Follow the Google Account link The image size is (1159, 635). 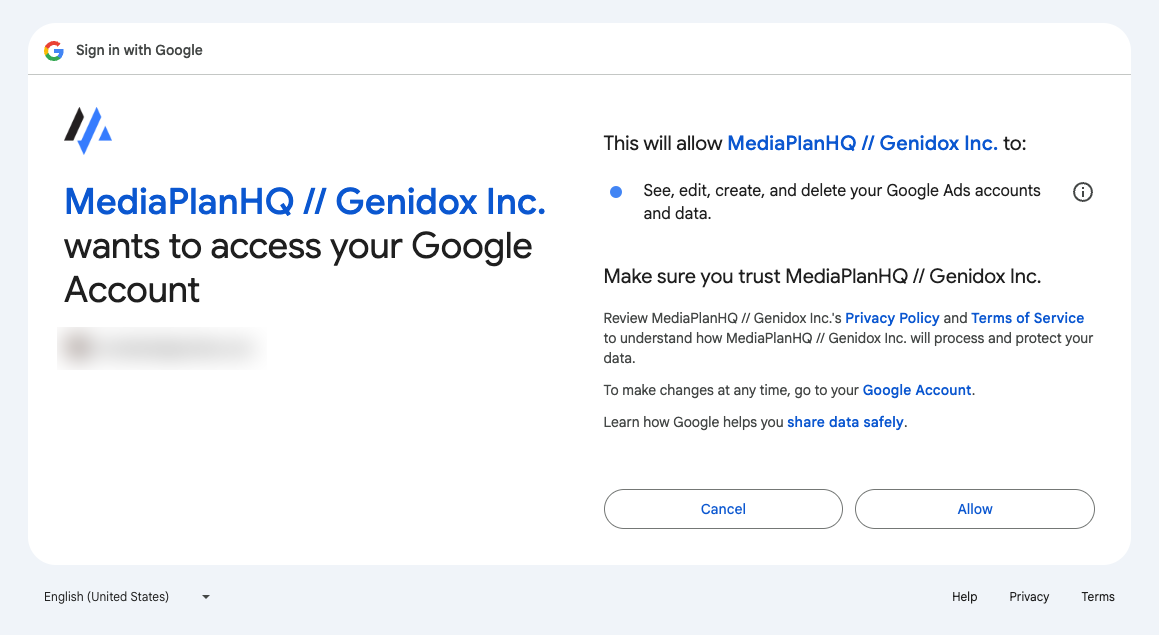pyautogui.click(x=917, y=390)
